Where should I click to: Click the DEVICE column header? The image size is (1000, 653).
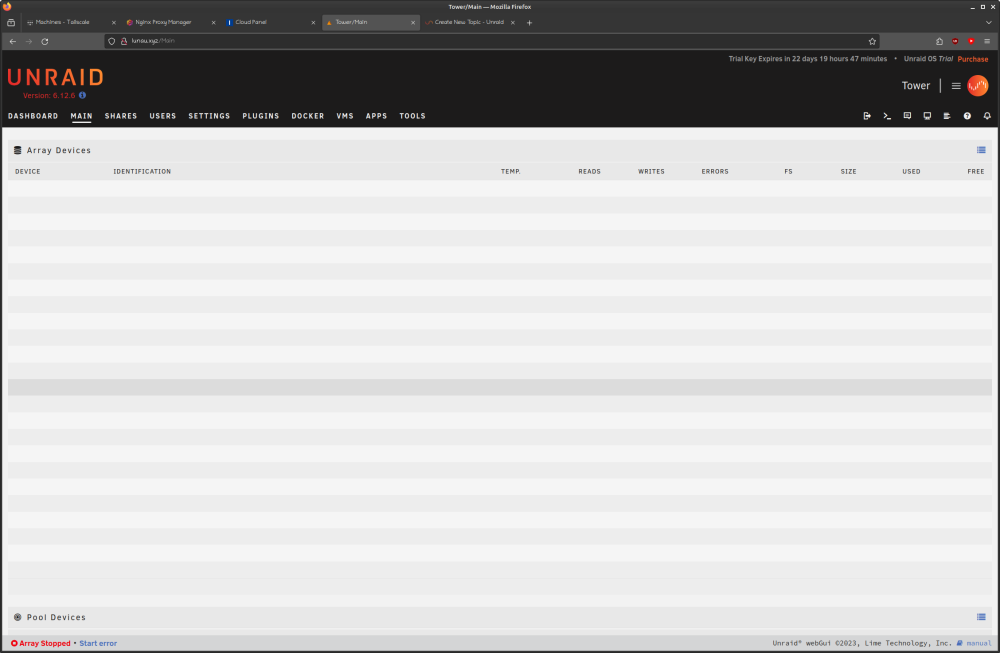[27, 172]
